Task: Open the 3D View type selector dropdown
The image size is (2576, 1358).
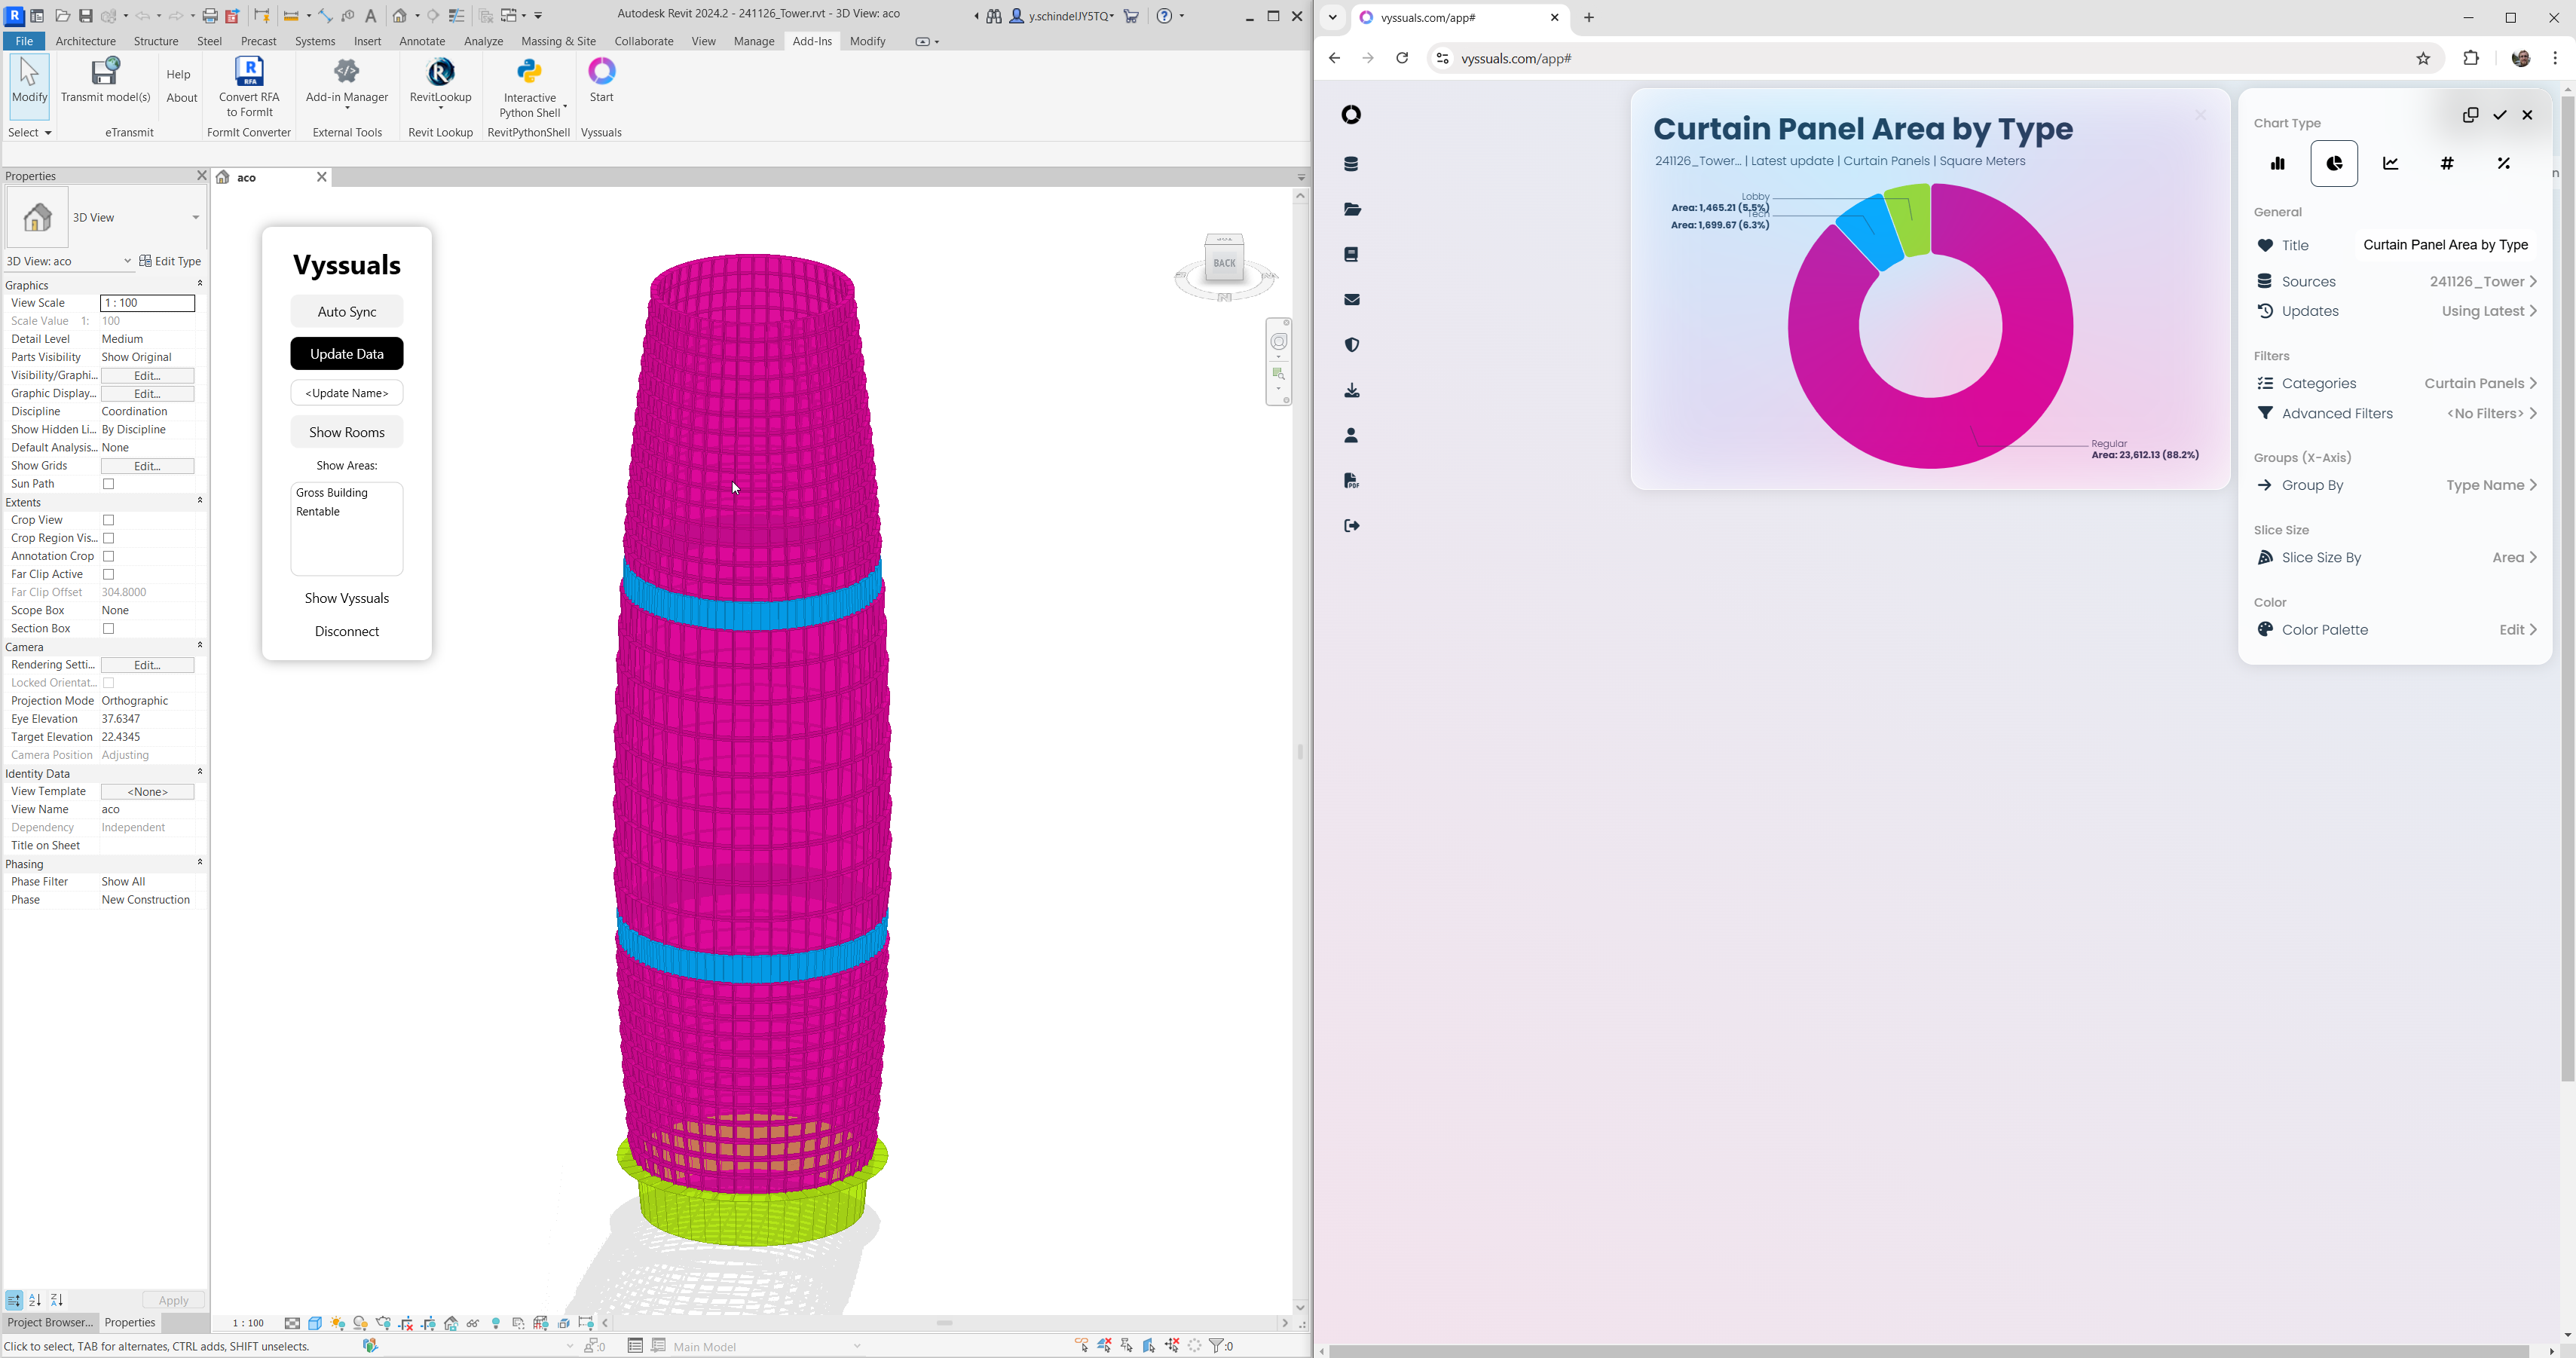Action: (x=195, y=218)
